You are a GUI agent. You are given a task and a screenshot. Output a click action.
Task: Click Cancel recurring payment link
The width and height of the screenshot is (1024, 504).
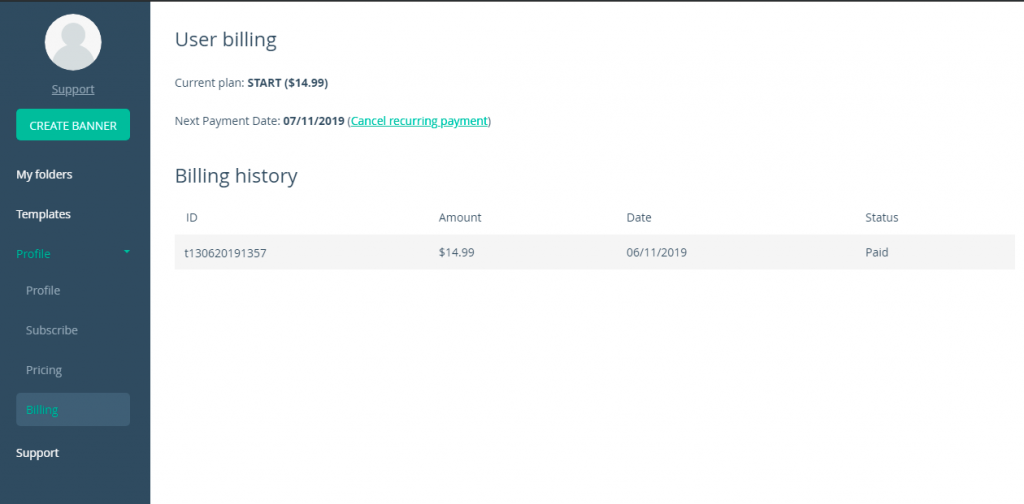[419, 121]
